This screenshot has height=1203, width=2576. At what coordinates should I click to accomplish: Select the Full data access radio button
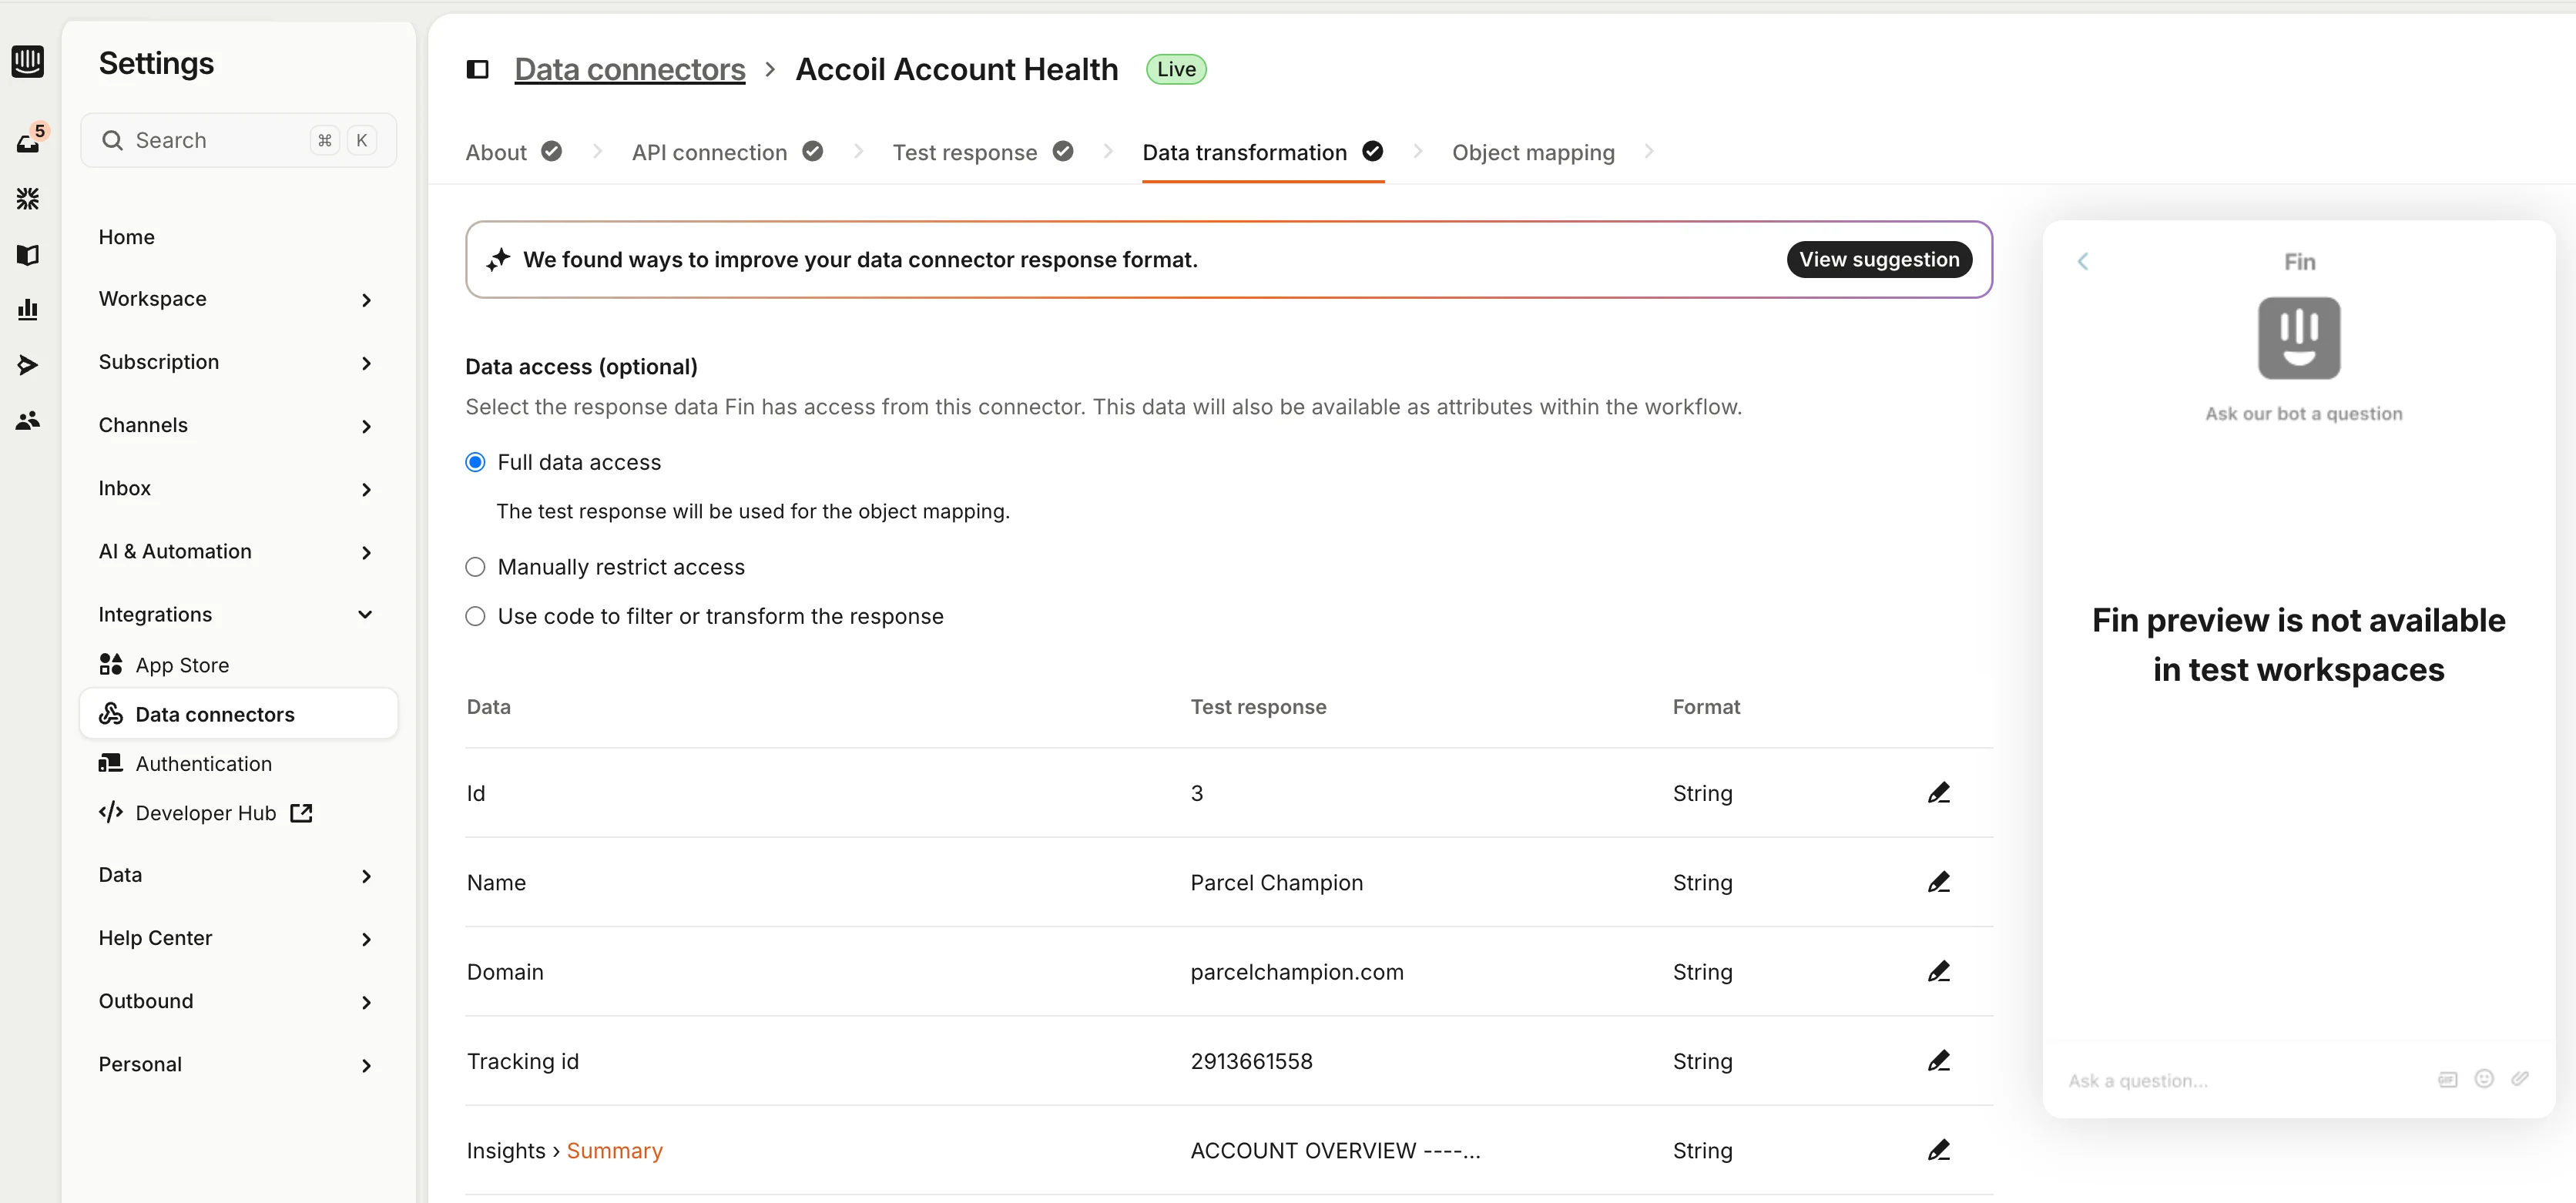(x=475, y=461)
